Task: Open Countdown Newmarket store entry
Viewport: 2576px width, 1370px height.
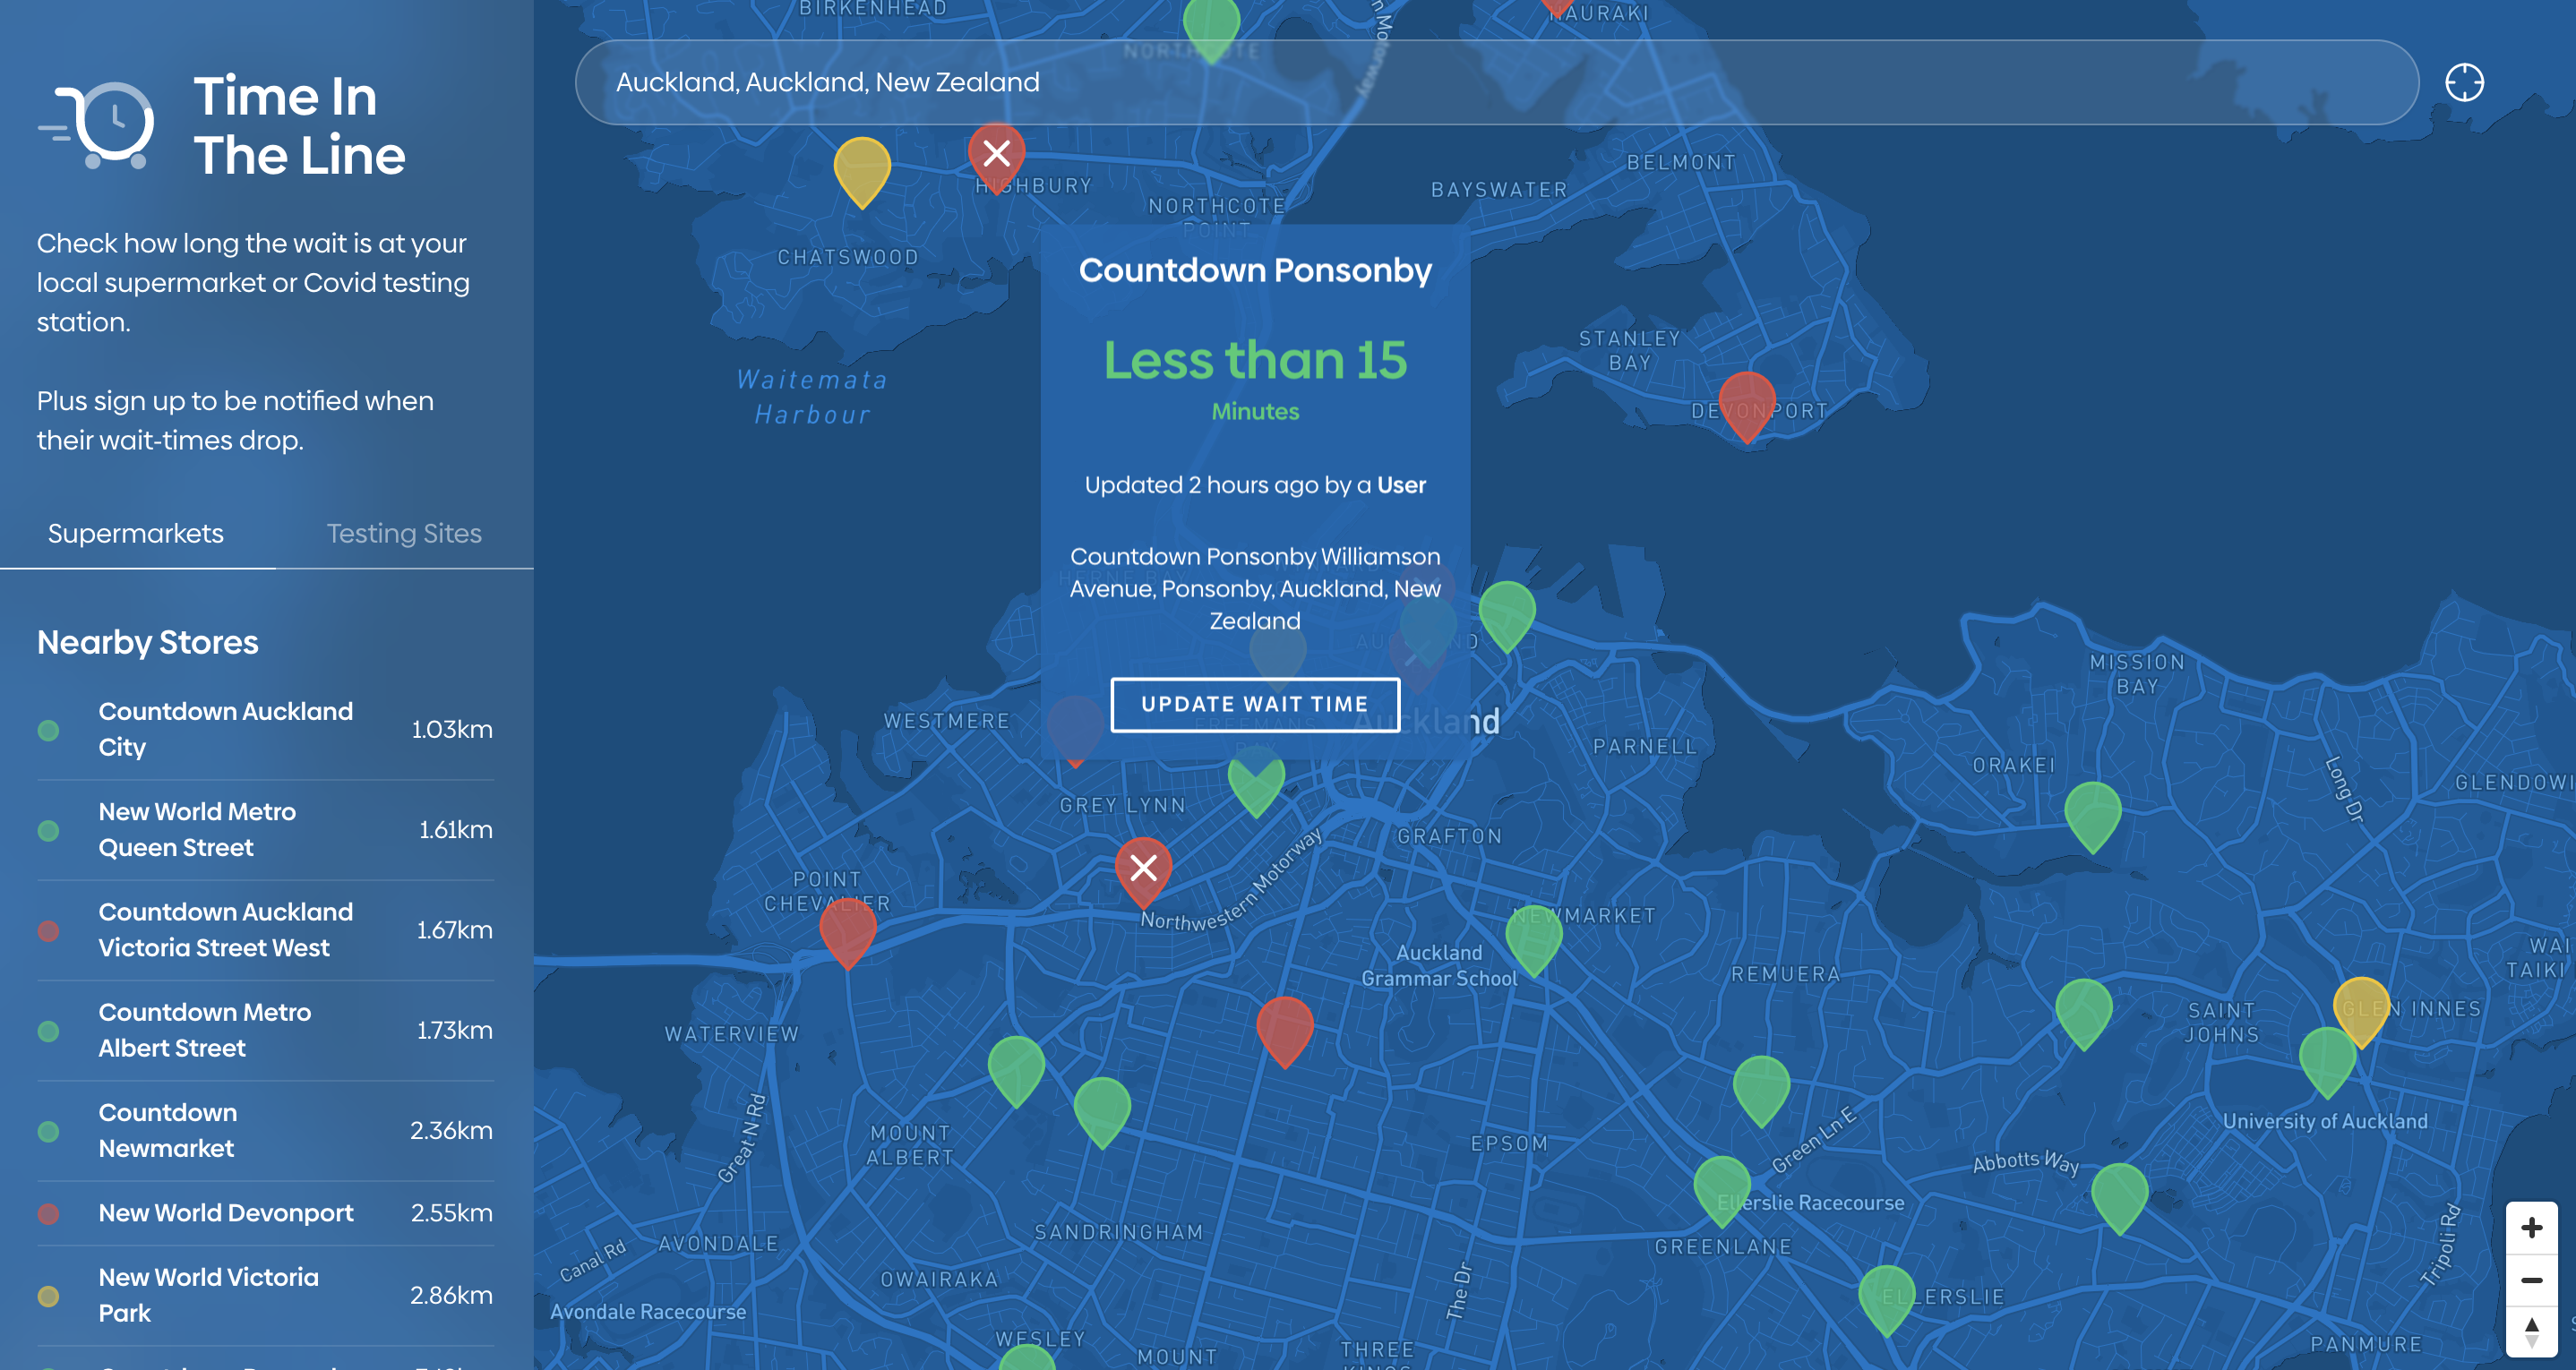Action: pos(265,1130)
